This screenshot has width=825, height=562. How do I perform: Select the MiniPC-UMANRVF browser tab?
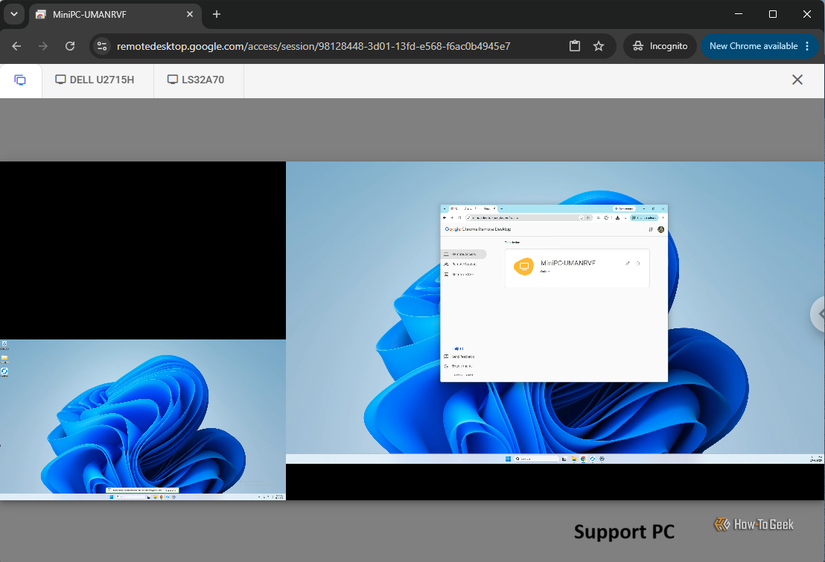tap(114, 15)
